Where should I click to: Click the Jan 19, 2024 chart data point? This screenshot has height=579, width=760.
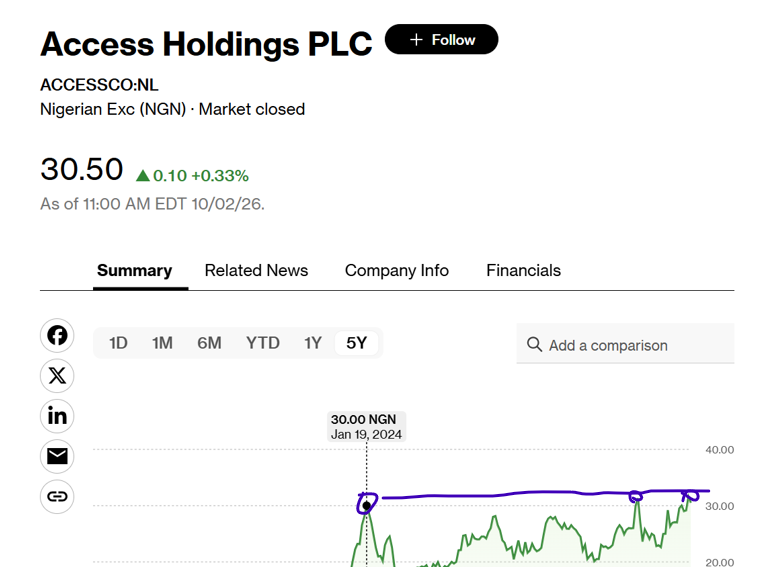(366, 506)
